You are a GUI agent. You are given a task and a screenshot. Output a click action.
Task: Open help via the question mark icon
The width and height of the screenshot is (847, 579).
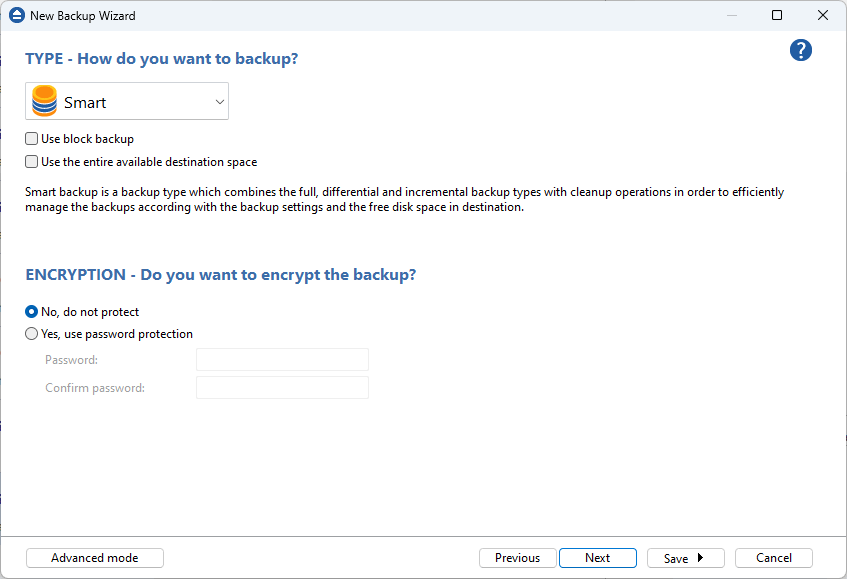click(x=800, y=51)
